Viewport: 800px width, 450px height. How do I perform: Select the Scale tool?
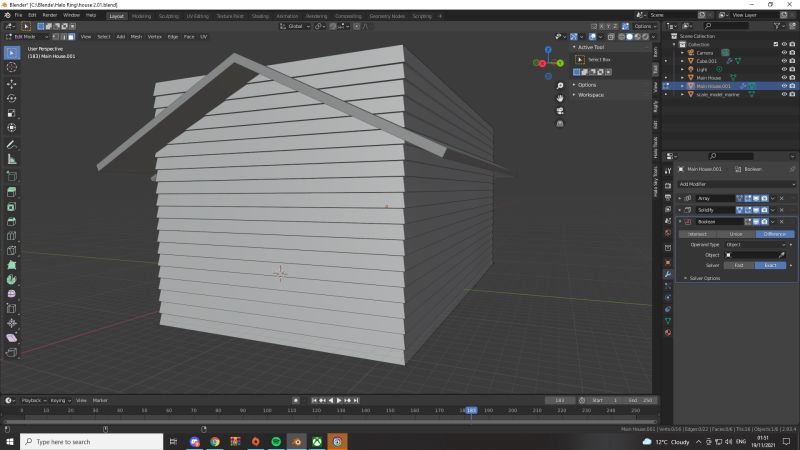(x=12, y=113)
